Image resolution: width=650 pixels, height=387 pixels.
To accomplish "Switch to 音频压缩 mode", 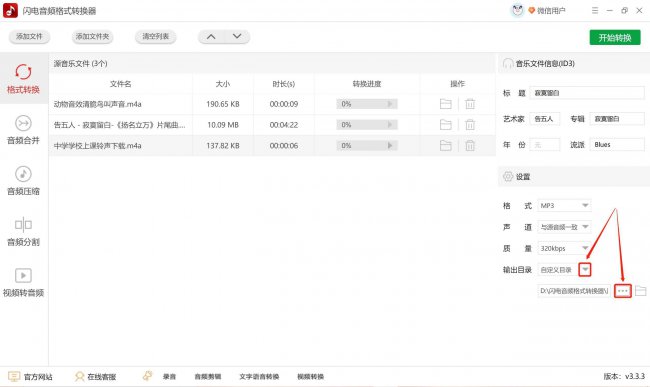I will 23,181.
